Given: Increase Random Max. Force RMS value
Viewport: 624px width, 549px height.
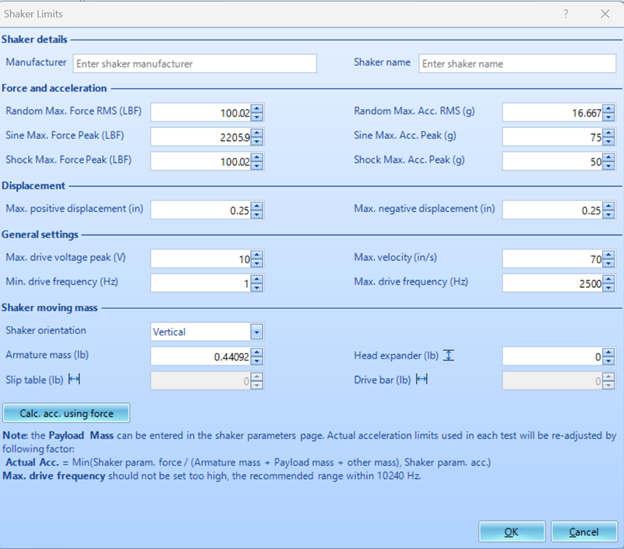Looking at the screenshot, I should pyautogui.click(x=257, y=109).
